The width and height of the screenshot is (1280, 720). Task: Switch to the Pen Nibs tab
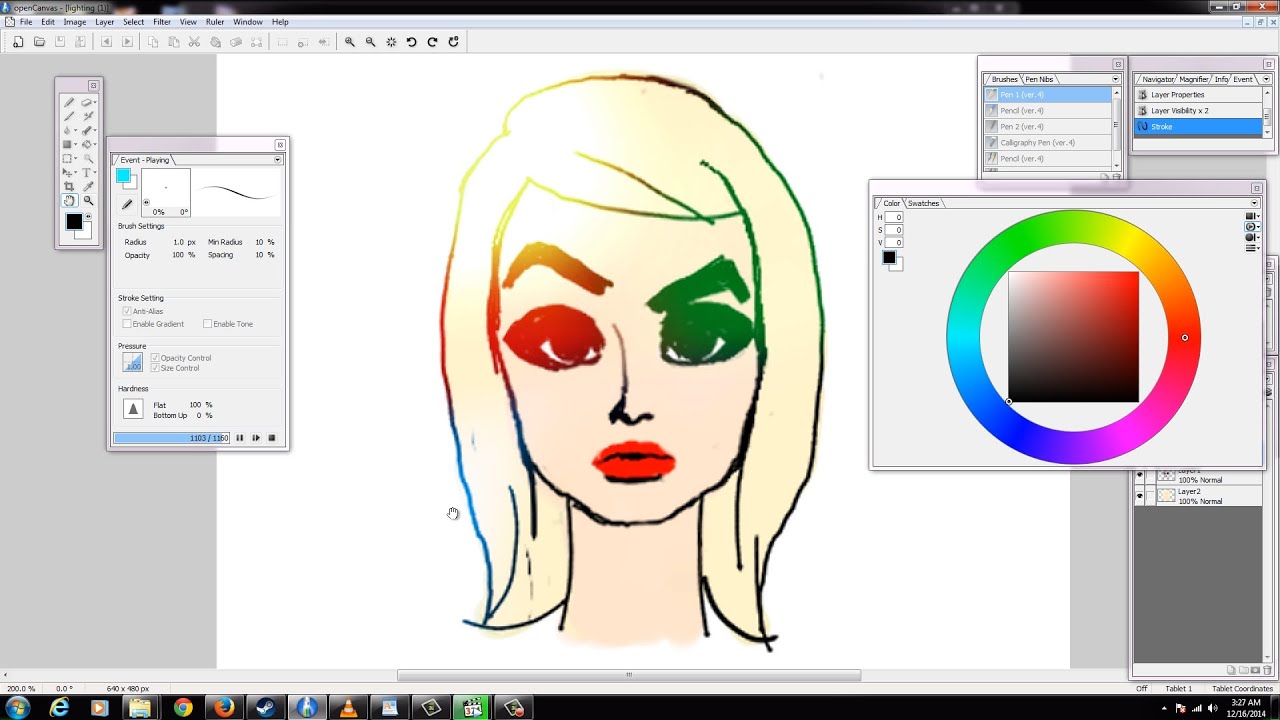tap(1039, 79)
